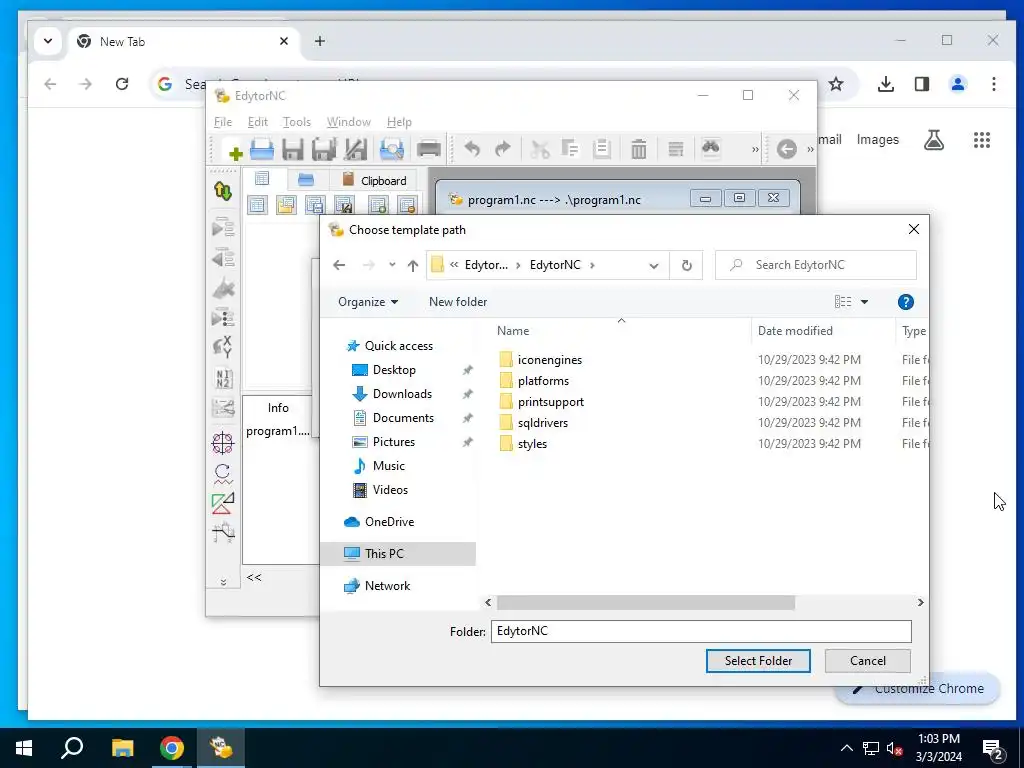Click the back arrow circle icon in EdytorNC toolbar
Viewport: 1024px width, 768px height.
786,149
